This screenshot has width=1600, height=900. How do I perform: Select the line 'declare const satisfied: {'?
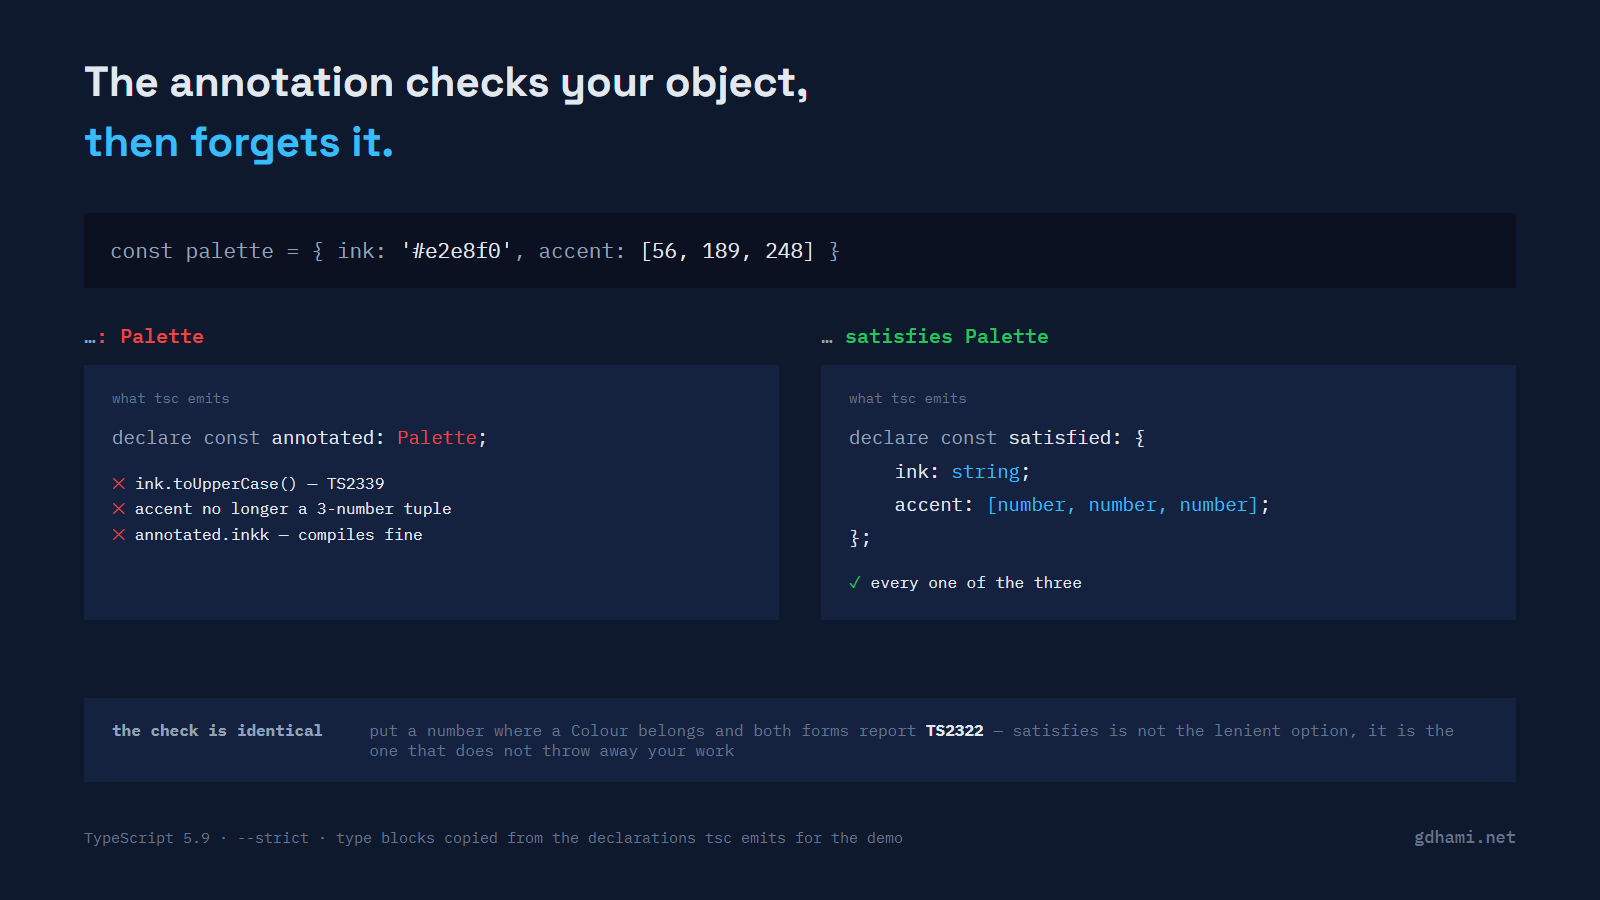click(997, 438)
